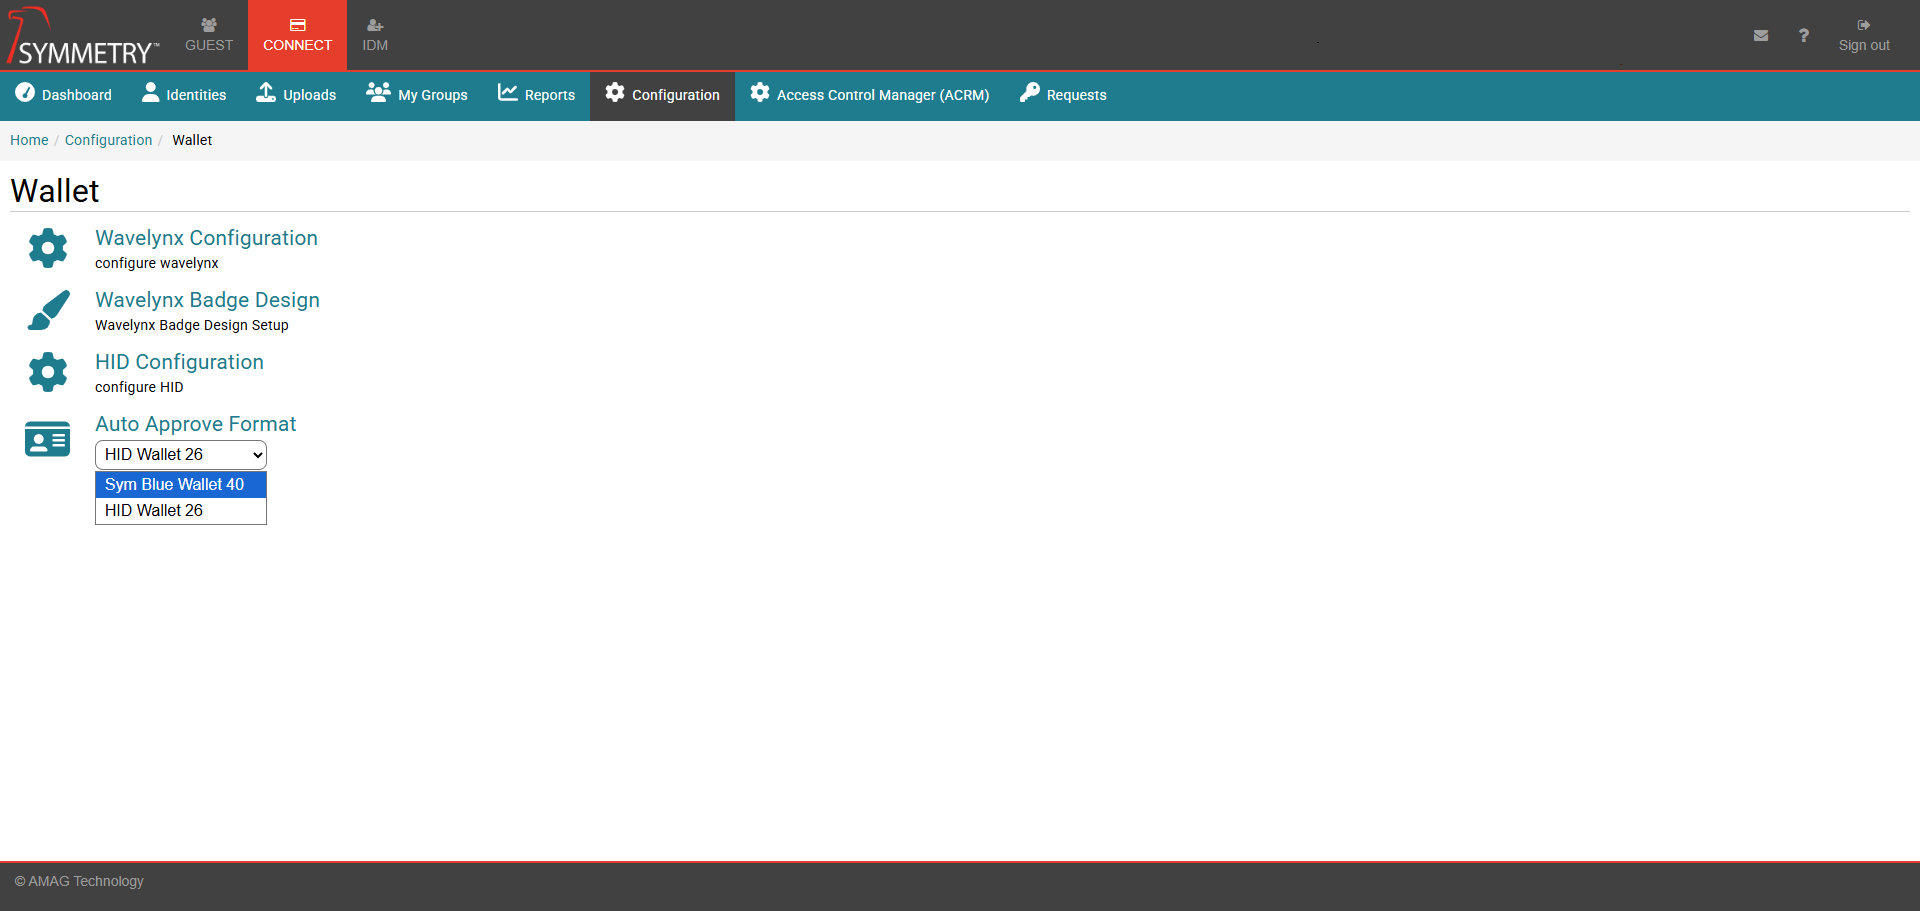The width and height of the screenshot is (1920, 911).
Task: Click Requests key icon
Action: point(1030,92)
